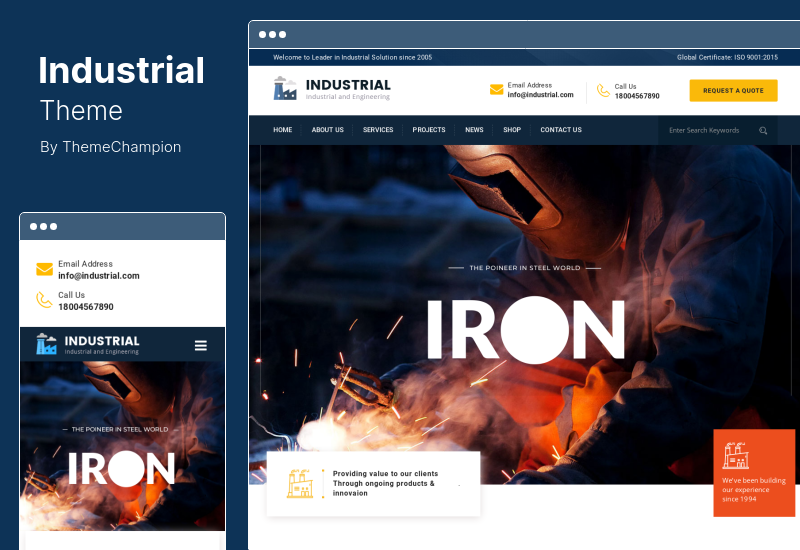Click 'Global Certificate: ISO 9001:2015' text
800x550 pixels.
[x=727, y=58]
